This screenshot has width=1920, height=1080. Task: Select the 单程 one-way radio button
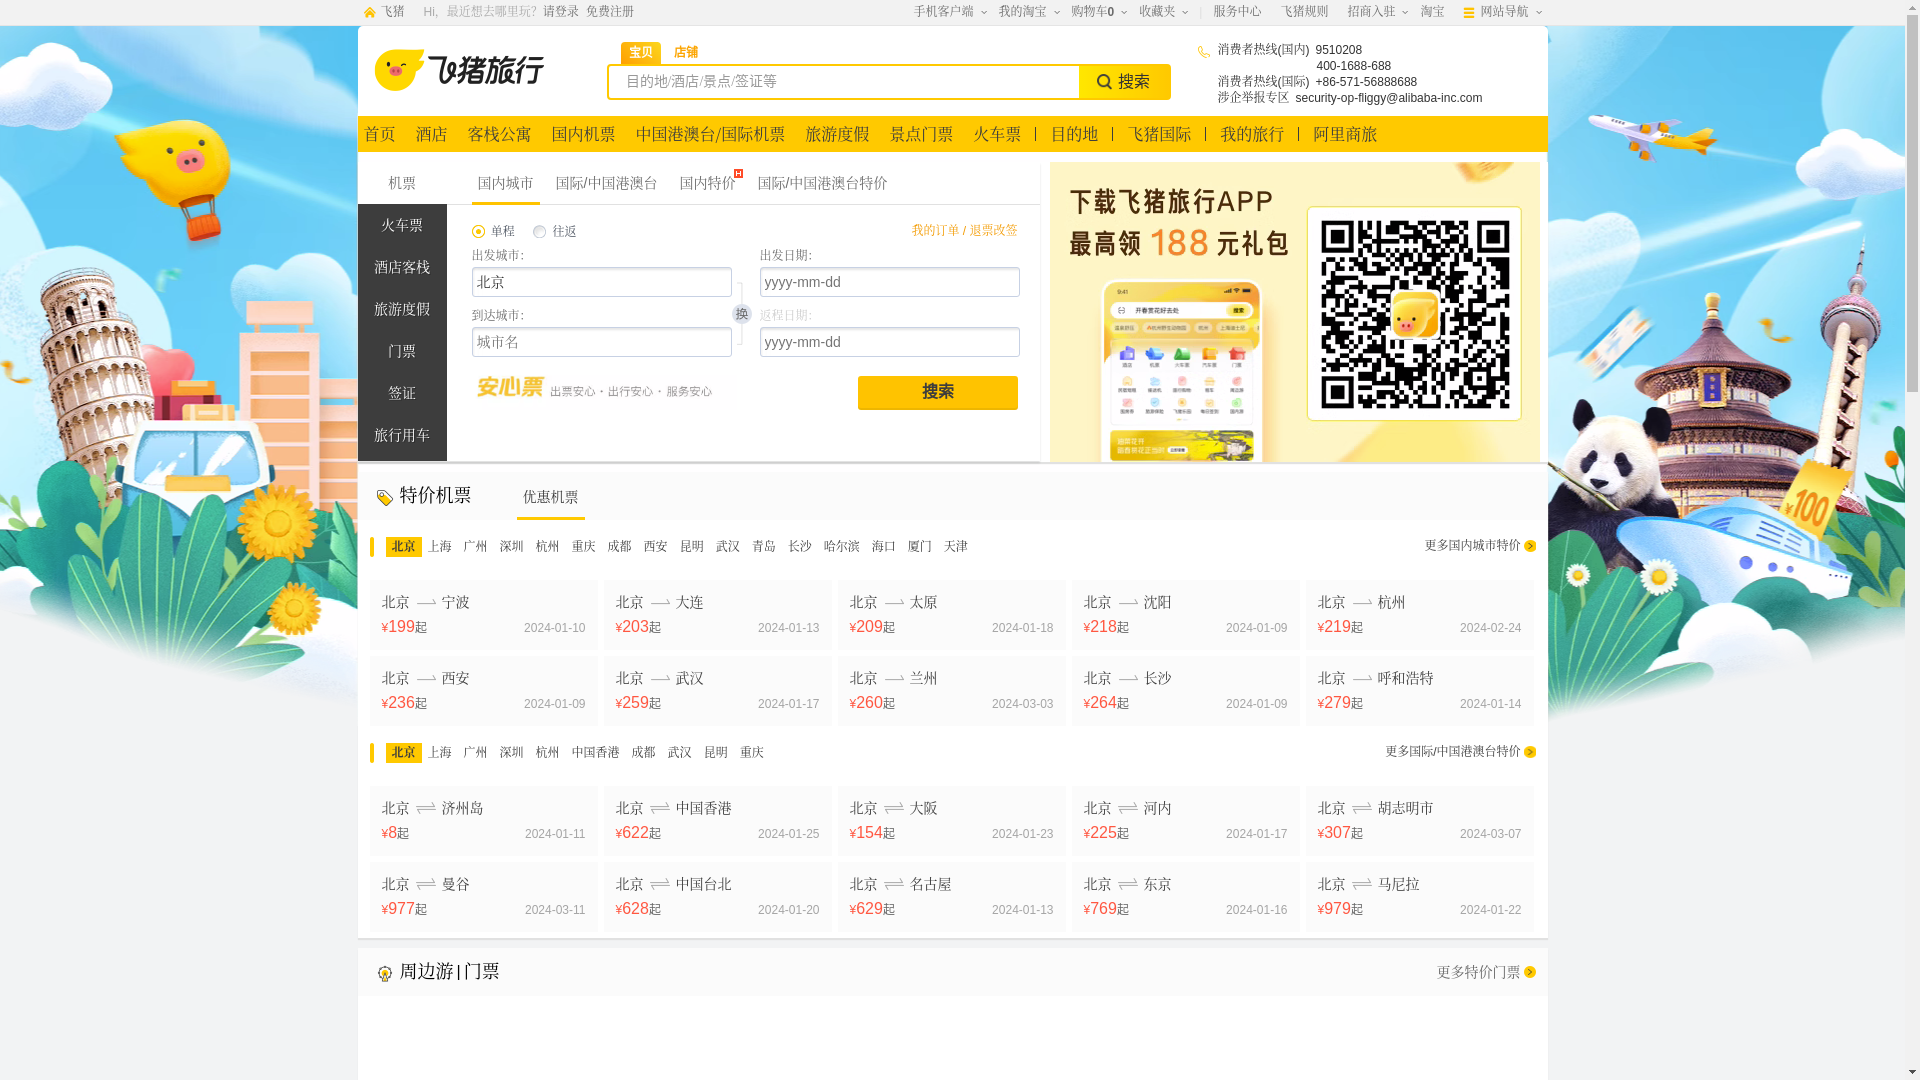pos(478,232)
